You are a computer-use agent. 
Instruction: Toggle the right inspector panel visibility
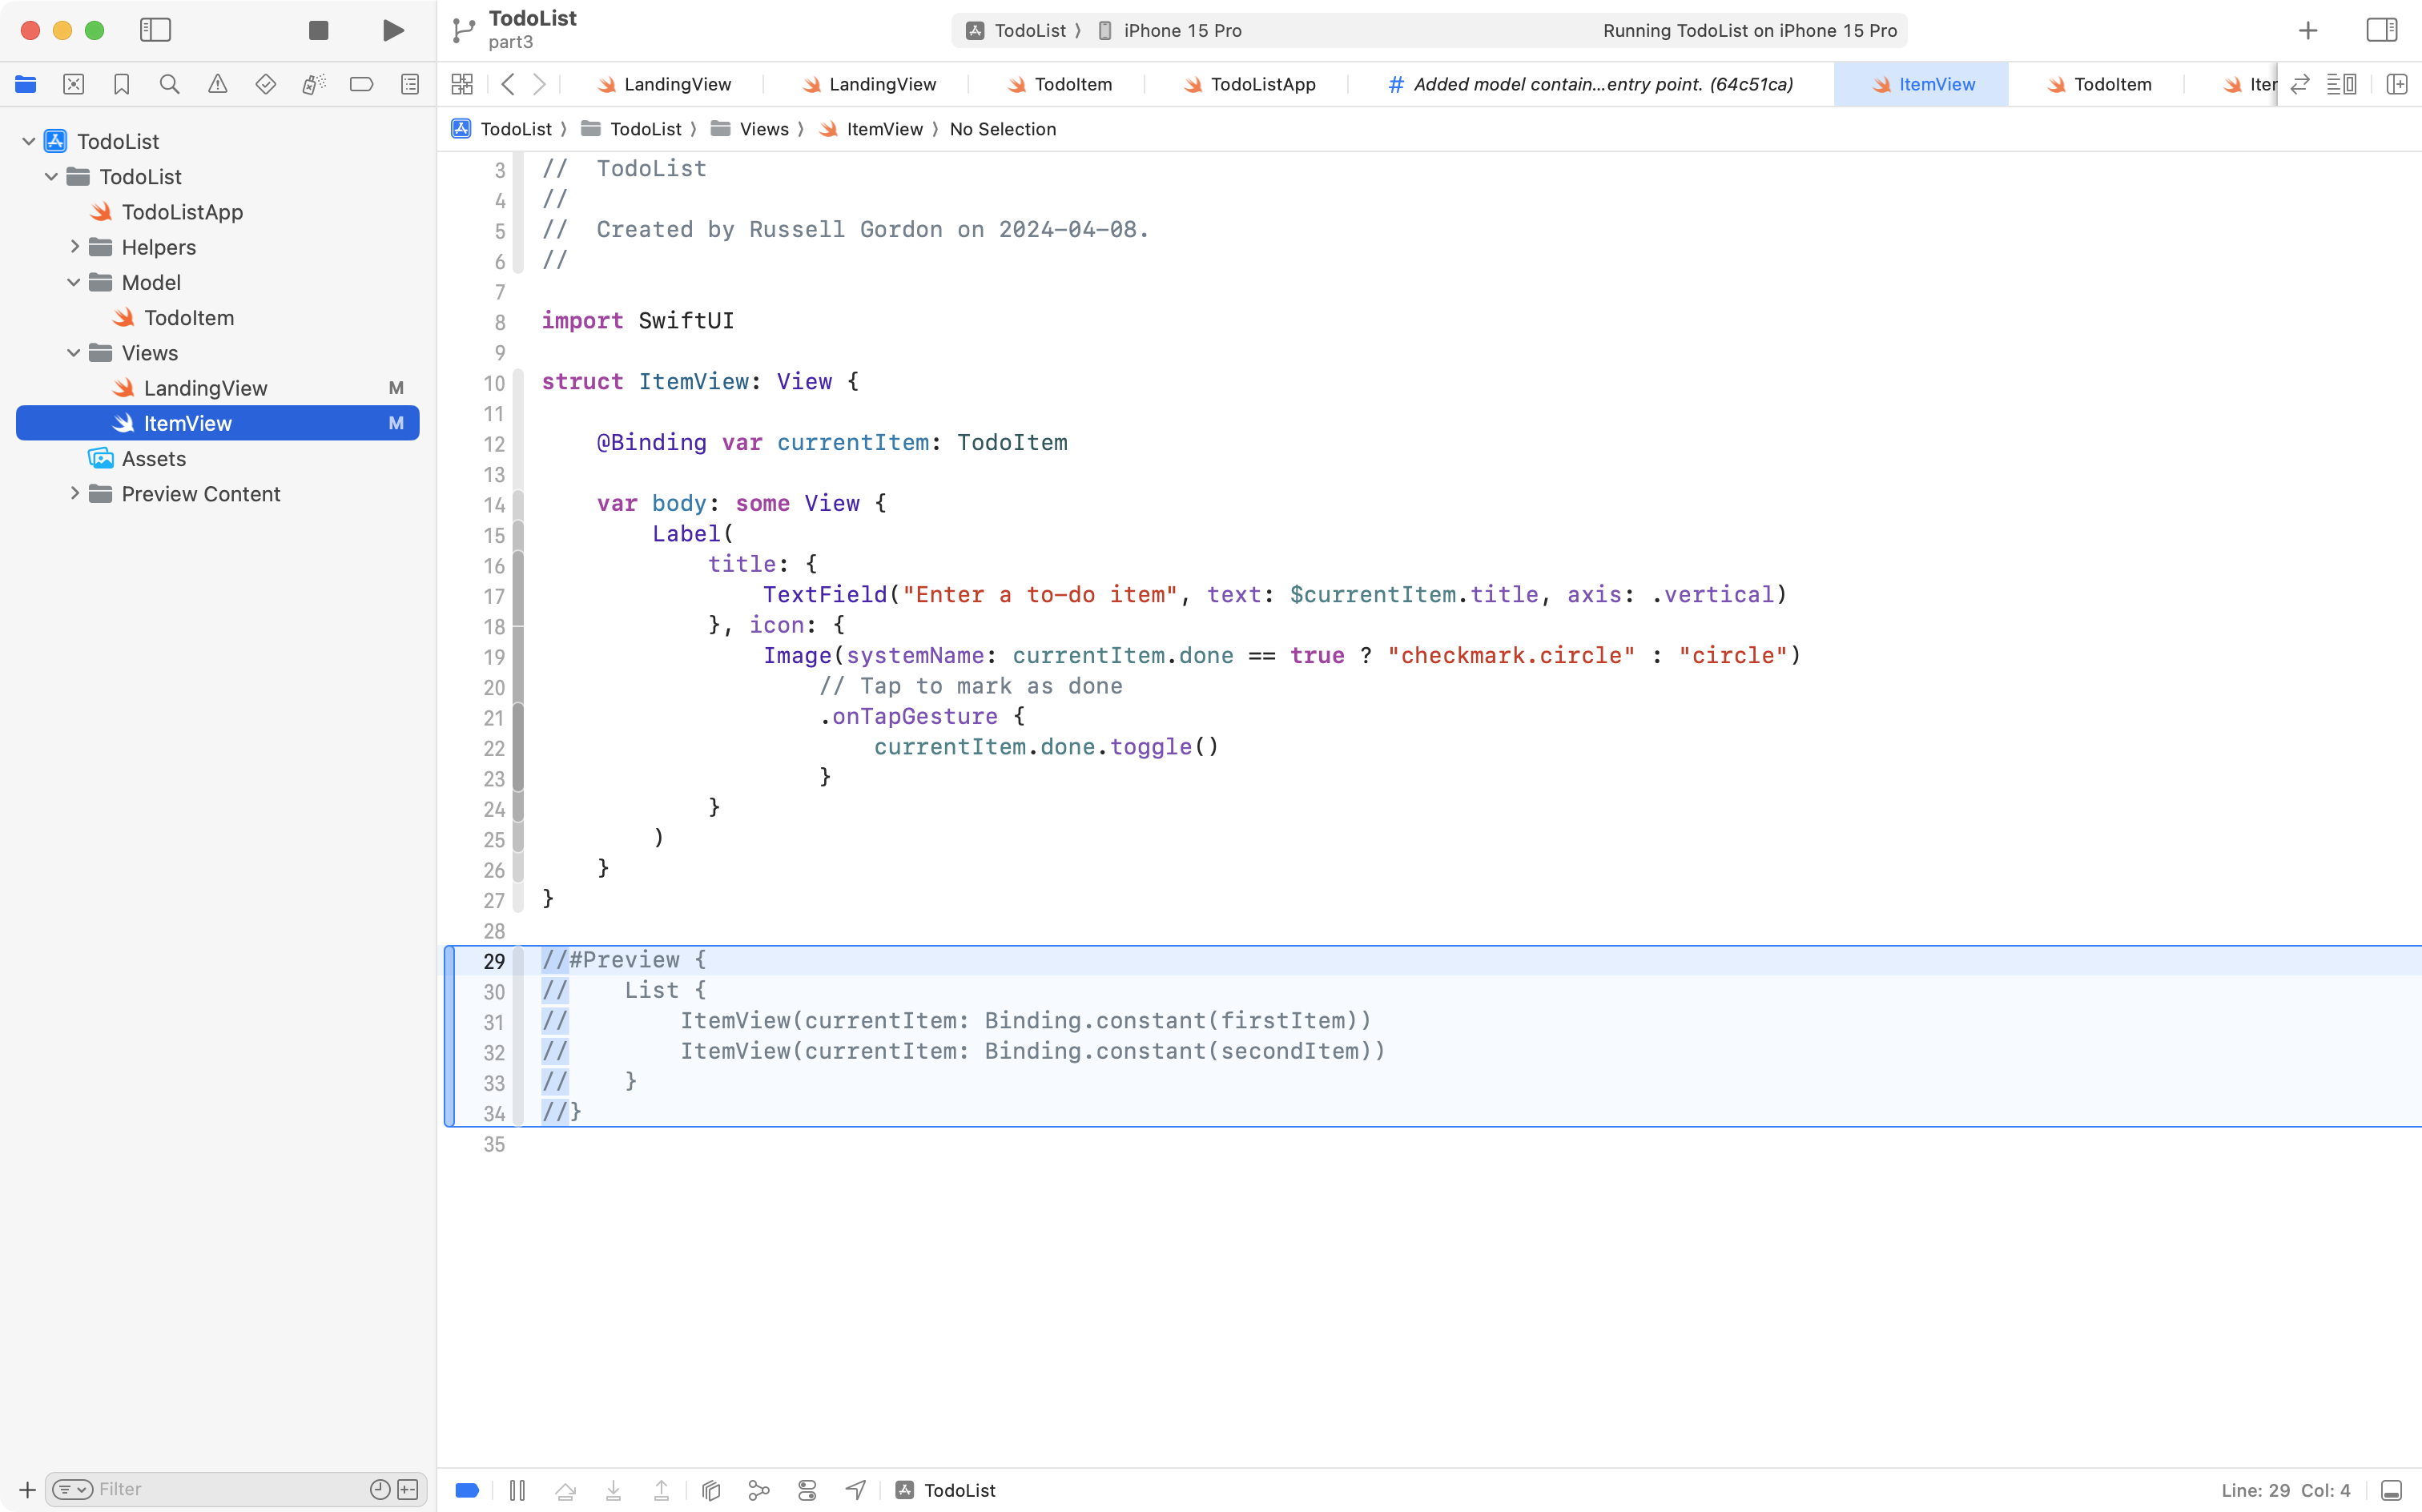[2381, 30]
